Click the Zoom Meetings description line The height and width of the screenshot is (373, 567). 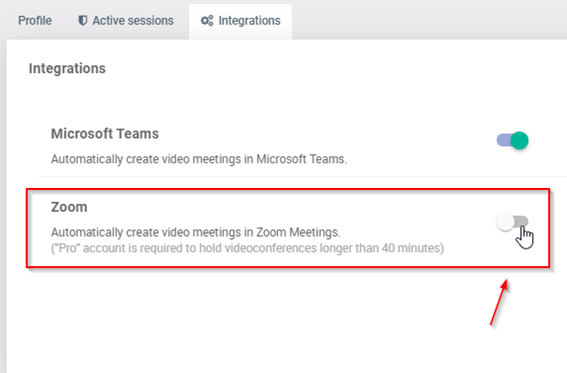196,232
